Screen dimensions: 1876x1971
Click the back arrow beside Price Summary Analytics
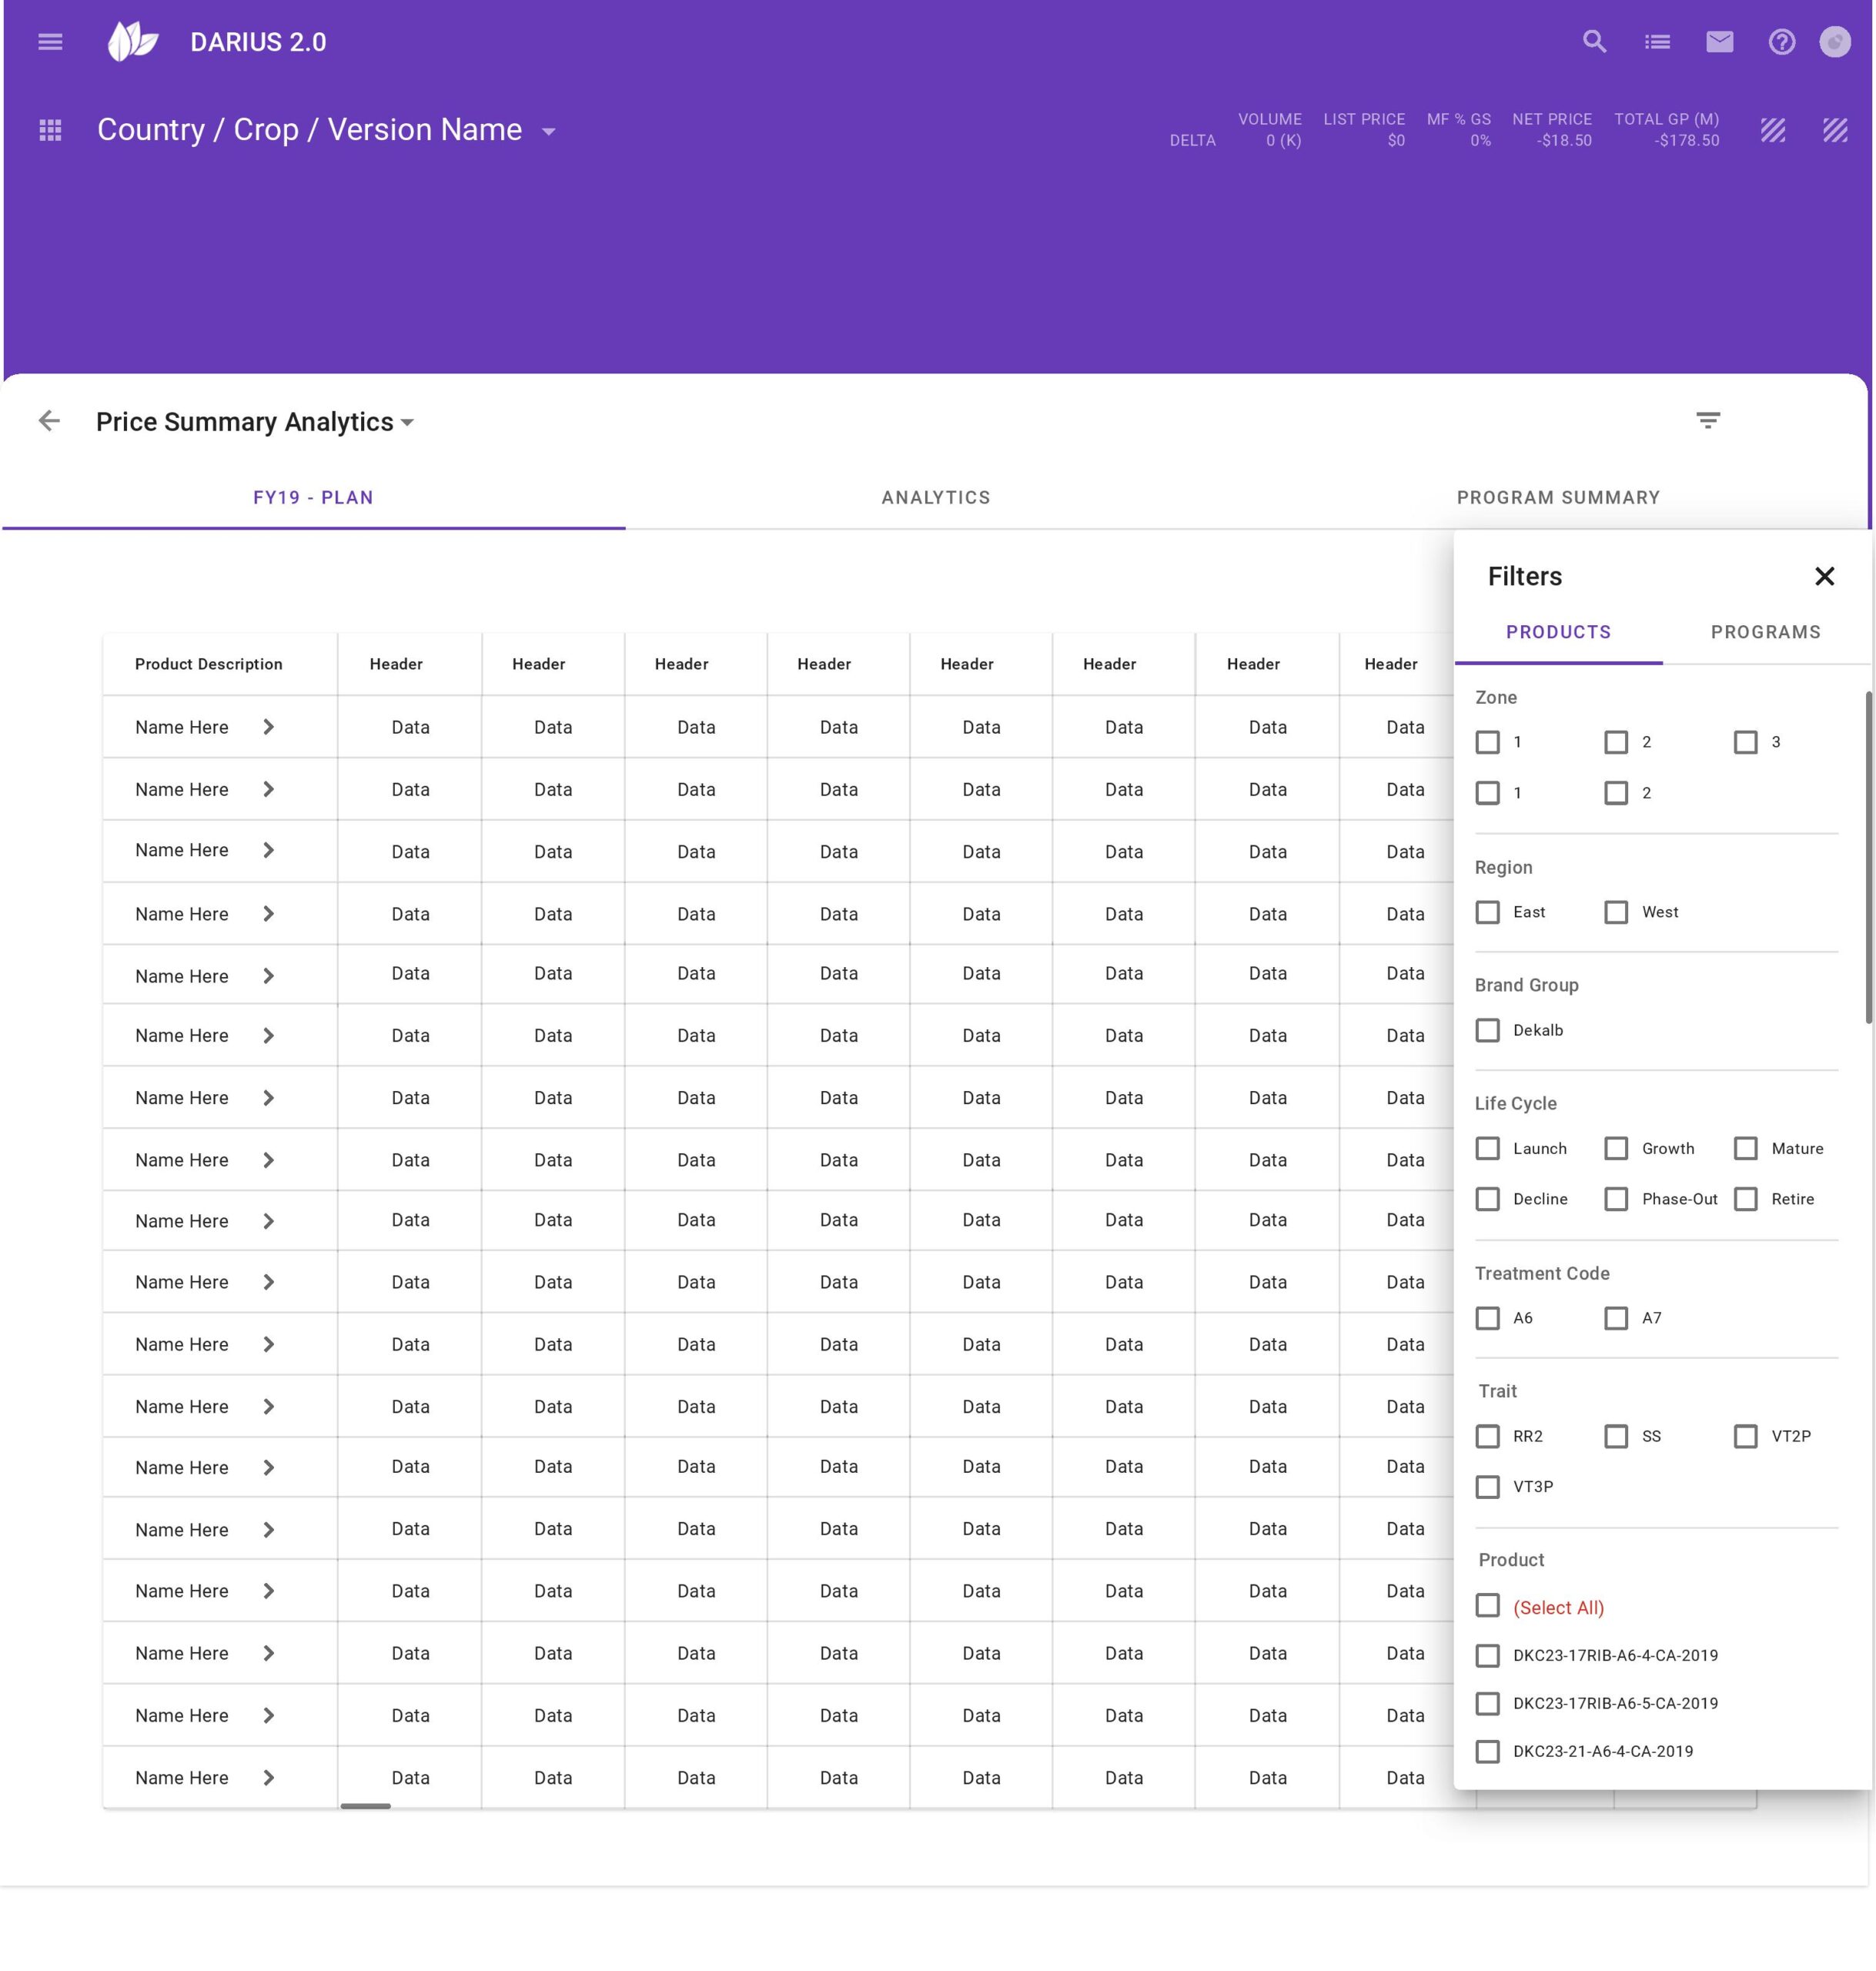click(x=49, y=421)
